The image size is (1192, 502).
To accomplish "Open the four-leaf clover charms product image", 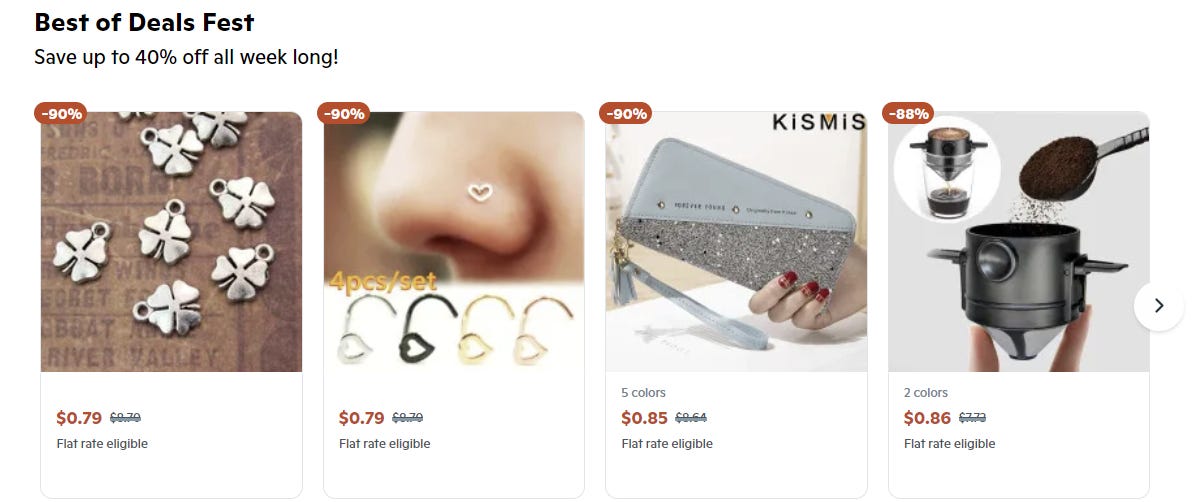I will point(171,242).
